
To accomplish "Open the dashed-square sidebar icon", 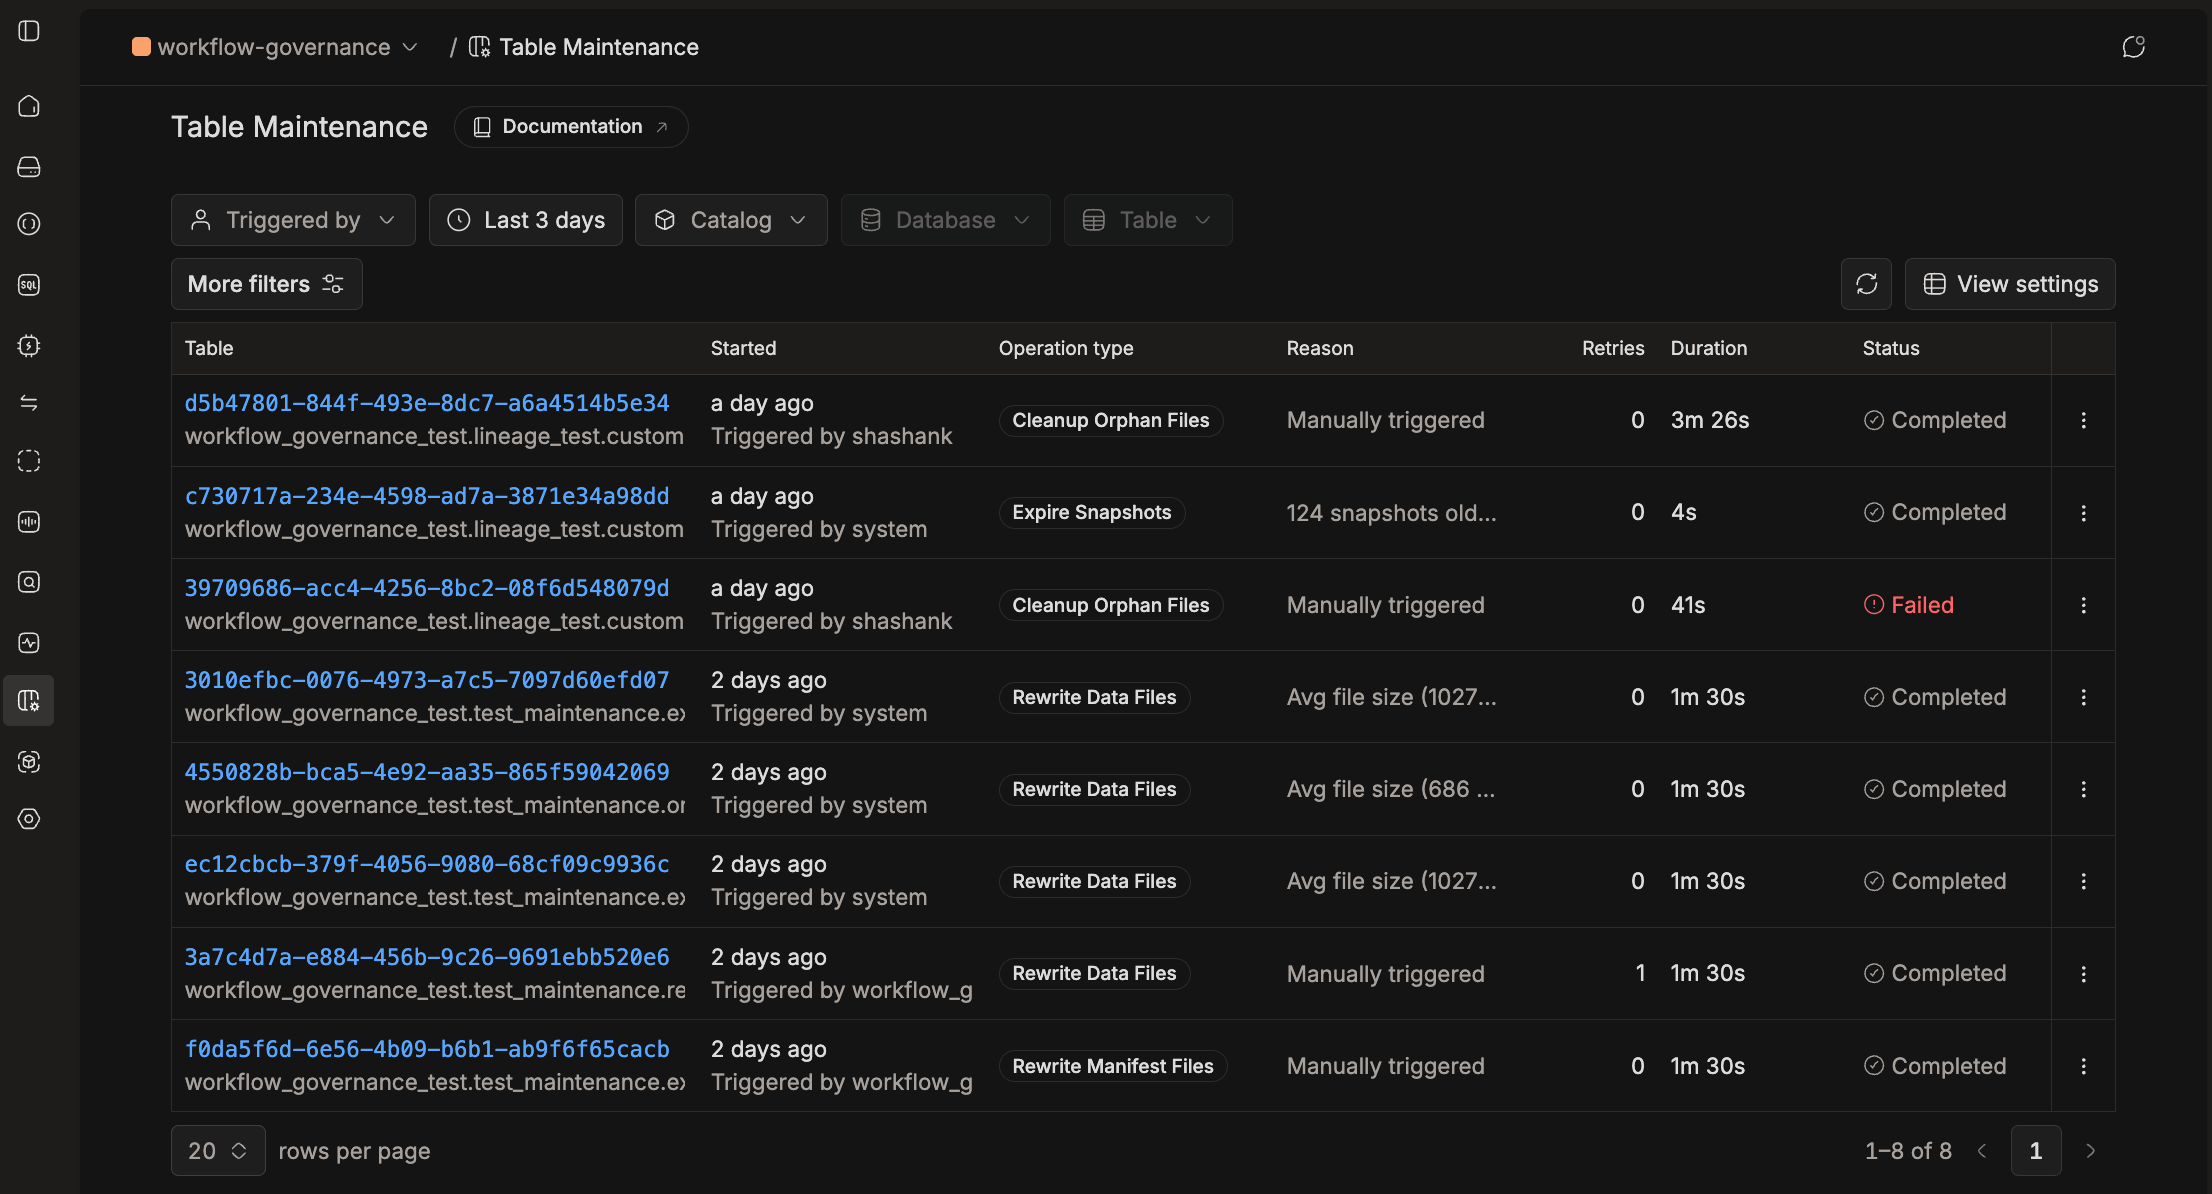I will (29, 461).
